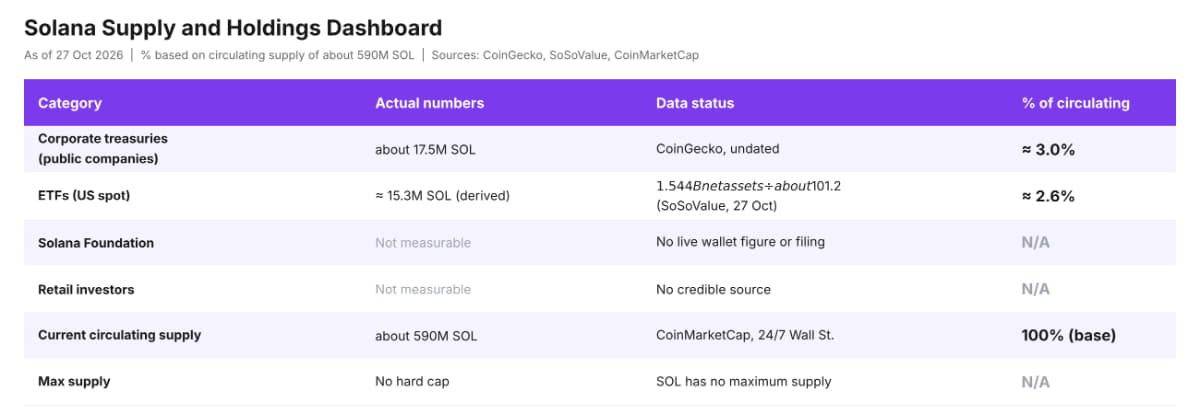Viewport: 1200px width, 414px height.
Task: Select the Corporate treasuries row label
Action: (103, 148)
